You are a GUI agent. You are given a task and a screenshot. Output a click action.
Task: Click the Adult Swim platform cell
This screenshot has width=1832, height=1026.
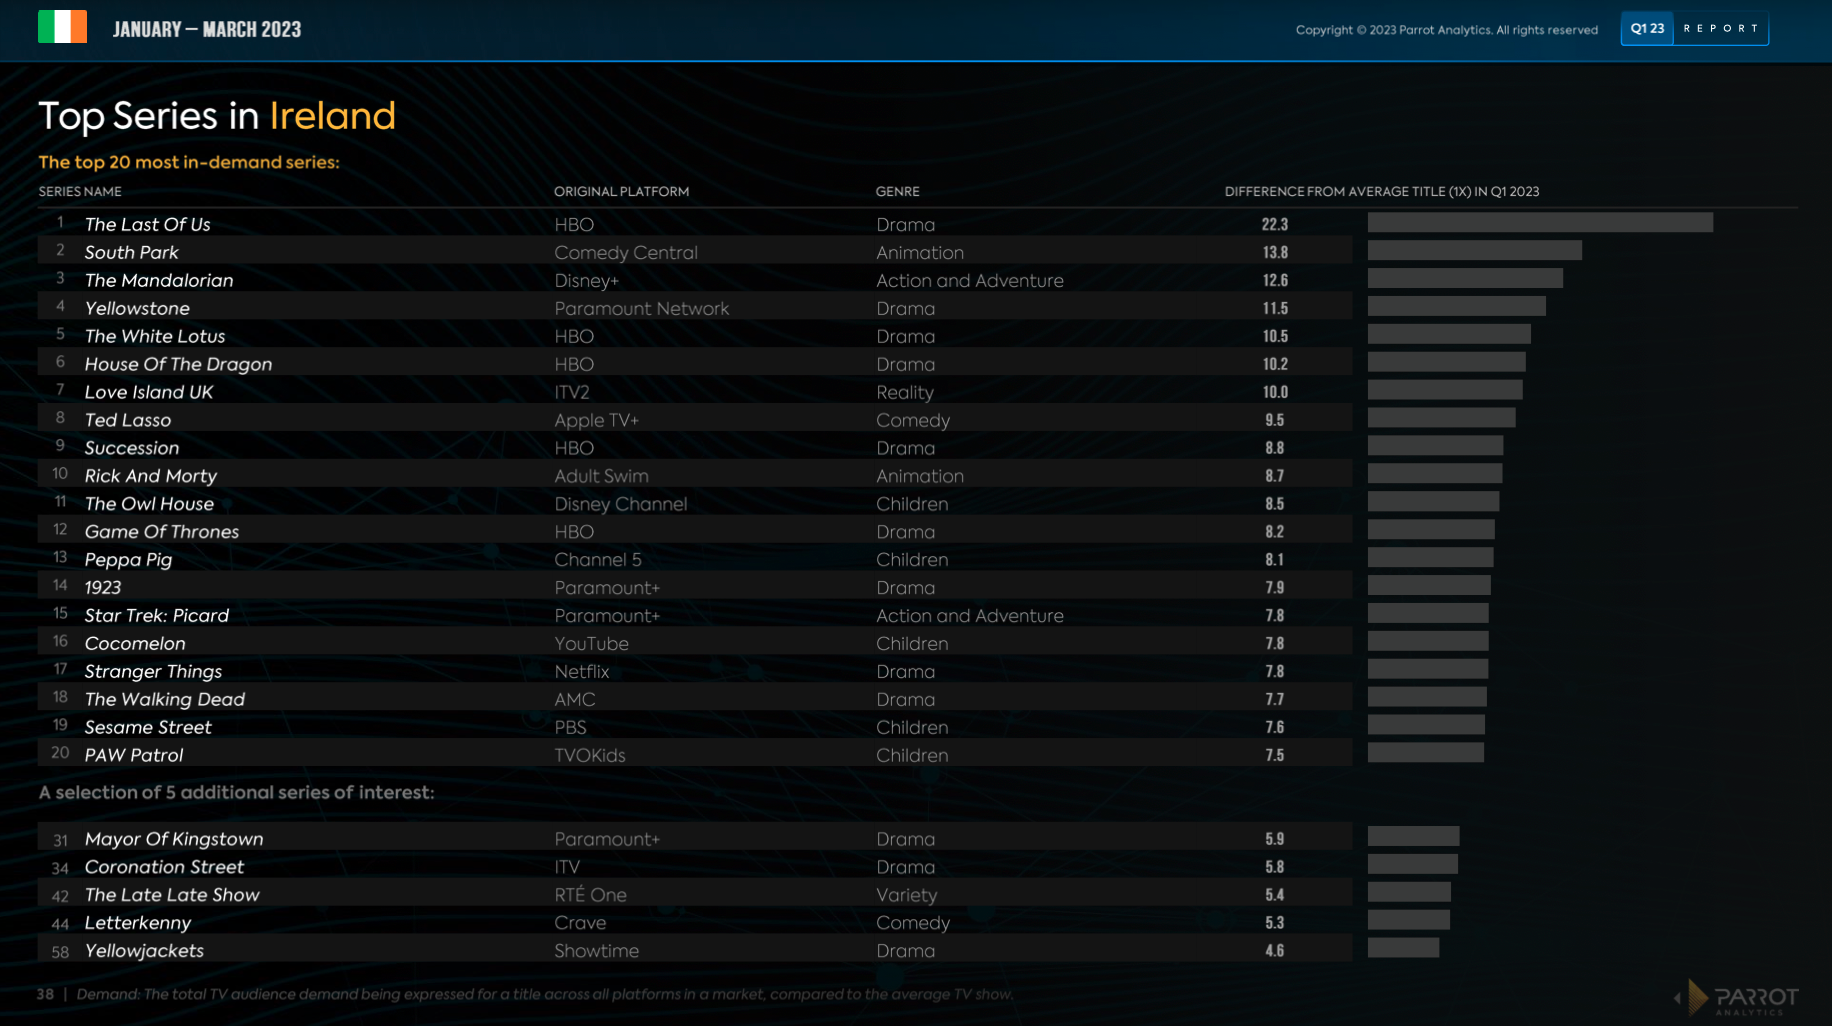(x=601, y=477)
